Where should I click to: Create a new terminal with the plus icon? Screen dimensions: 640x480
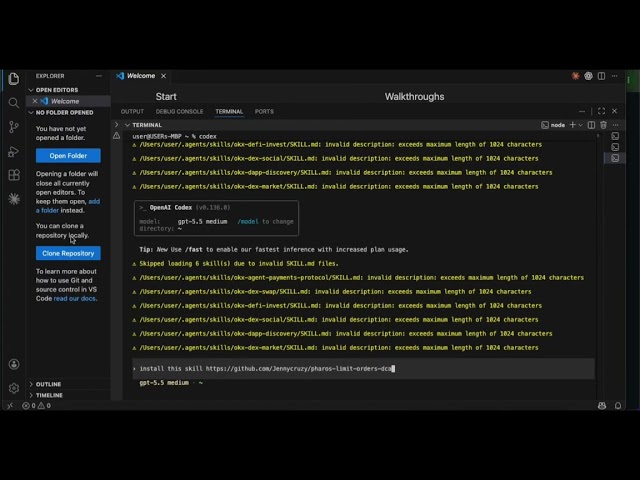point(573,125)
